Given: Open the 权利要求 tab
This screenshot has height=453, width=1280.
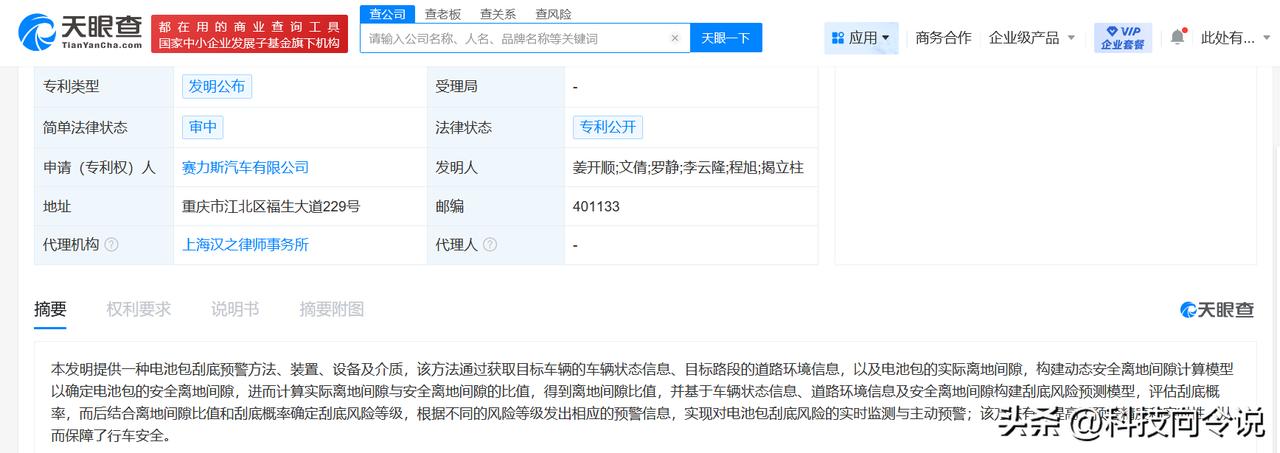Looking at the screenshot, I should coord(139,309).
